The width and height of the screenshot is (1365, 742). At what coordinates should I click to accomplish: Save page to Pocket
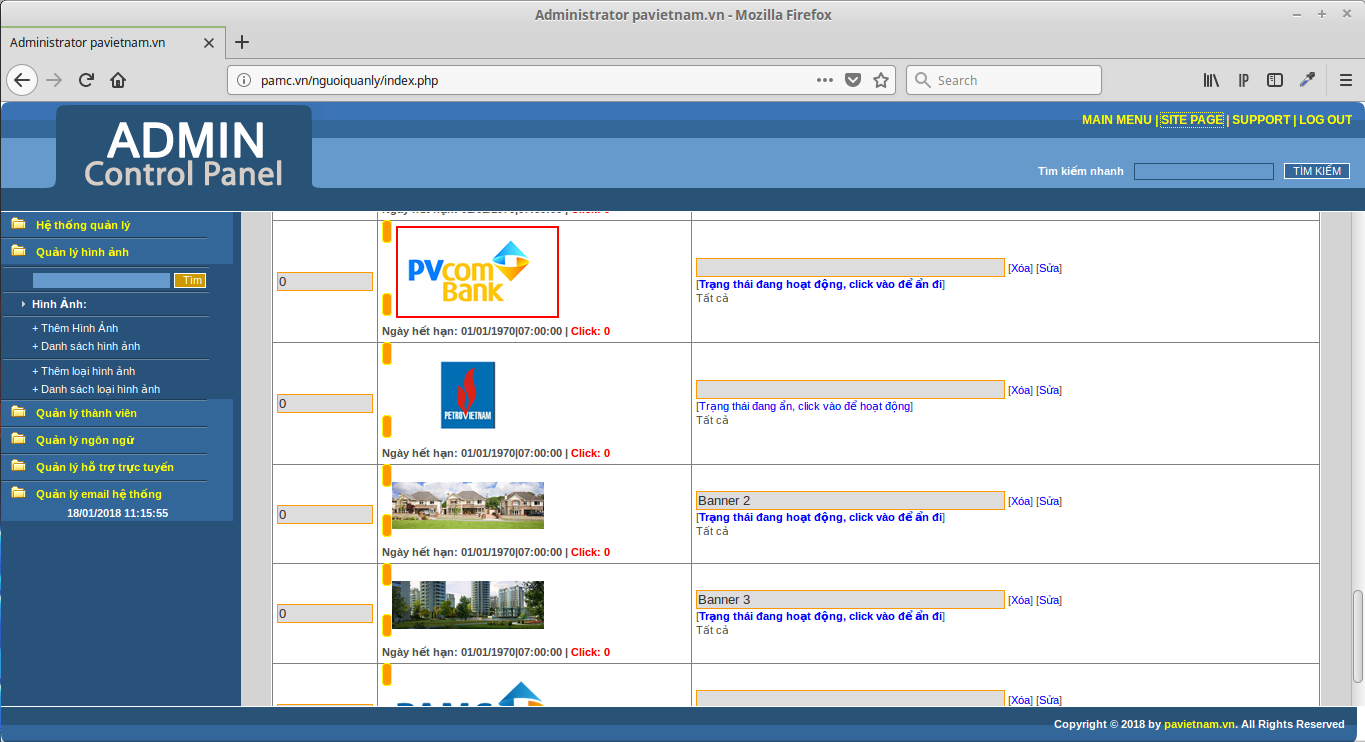click(853, 80)
